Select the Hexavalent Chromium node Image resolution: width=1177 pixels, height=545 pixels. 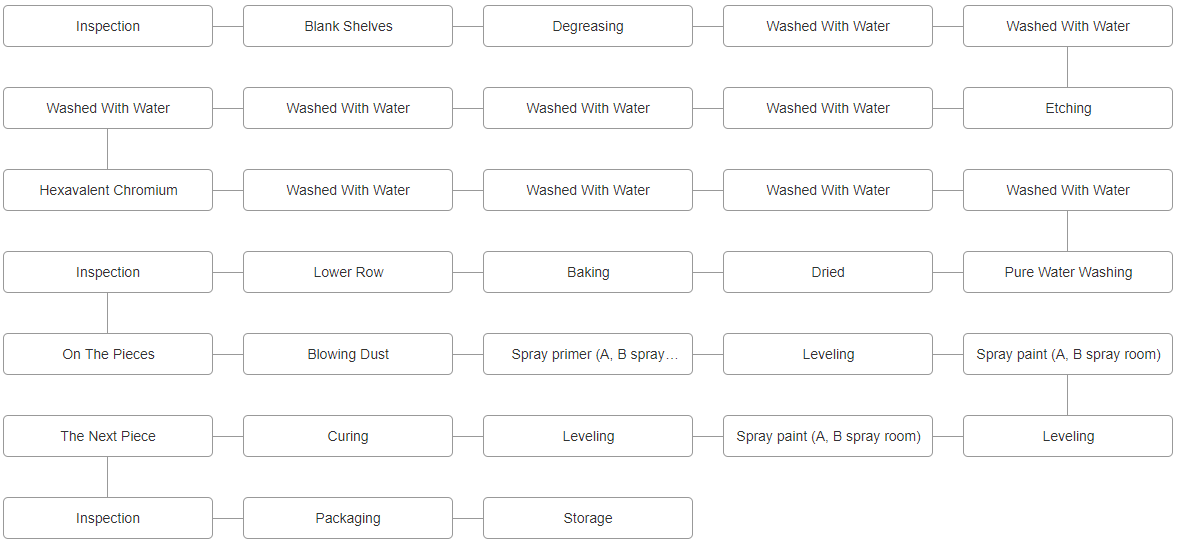[x=108, y=190]
